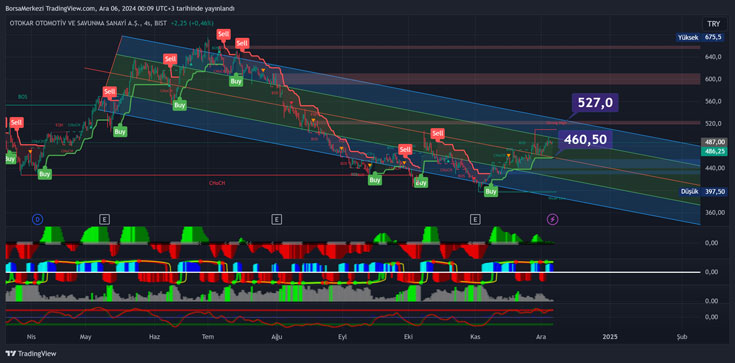The height and width of the screenshot is (363, 735).
Task: Click the Haz month label on time axis
Action: (155, 337)
